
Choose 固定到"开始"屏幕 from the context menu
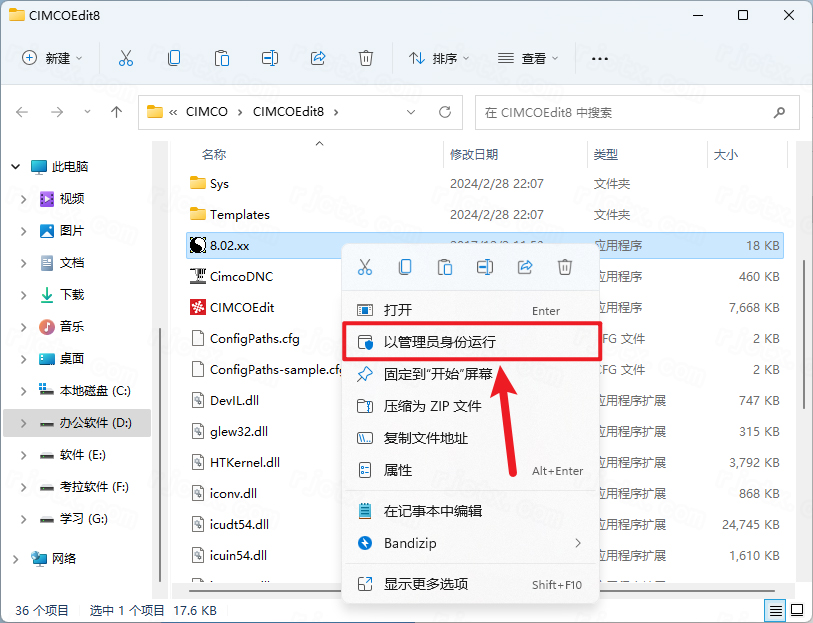tap(471, 374)
